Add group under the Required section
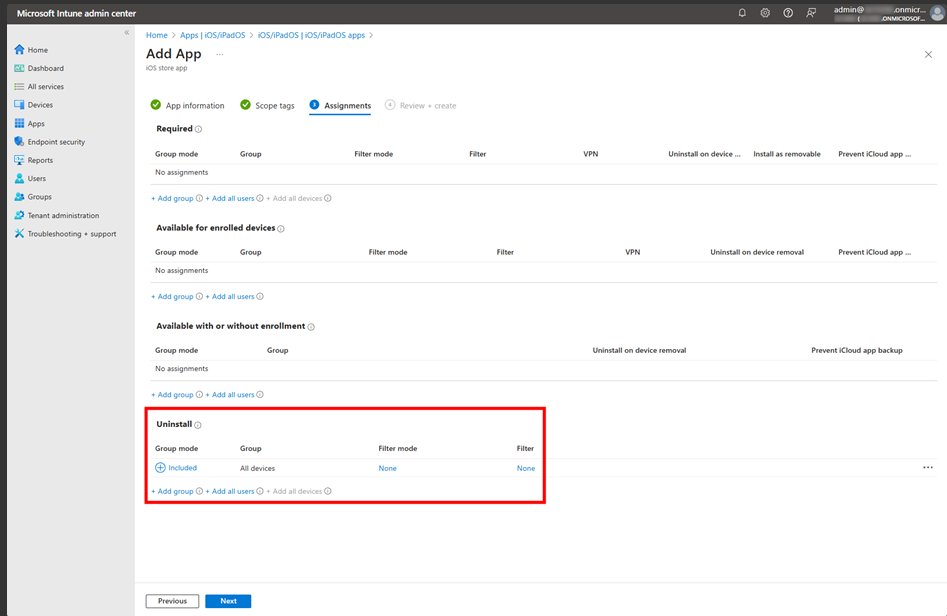The width and height of the screenshot is (947, 616). click(172, 198)
